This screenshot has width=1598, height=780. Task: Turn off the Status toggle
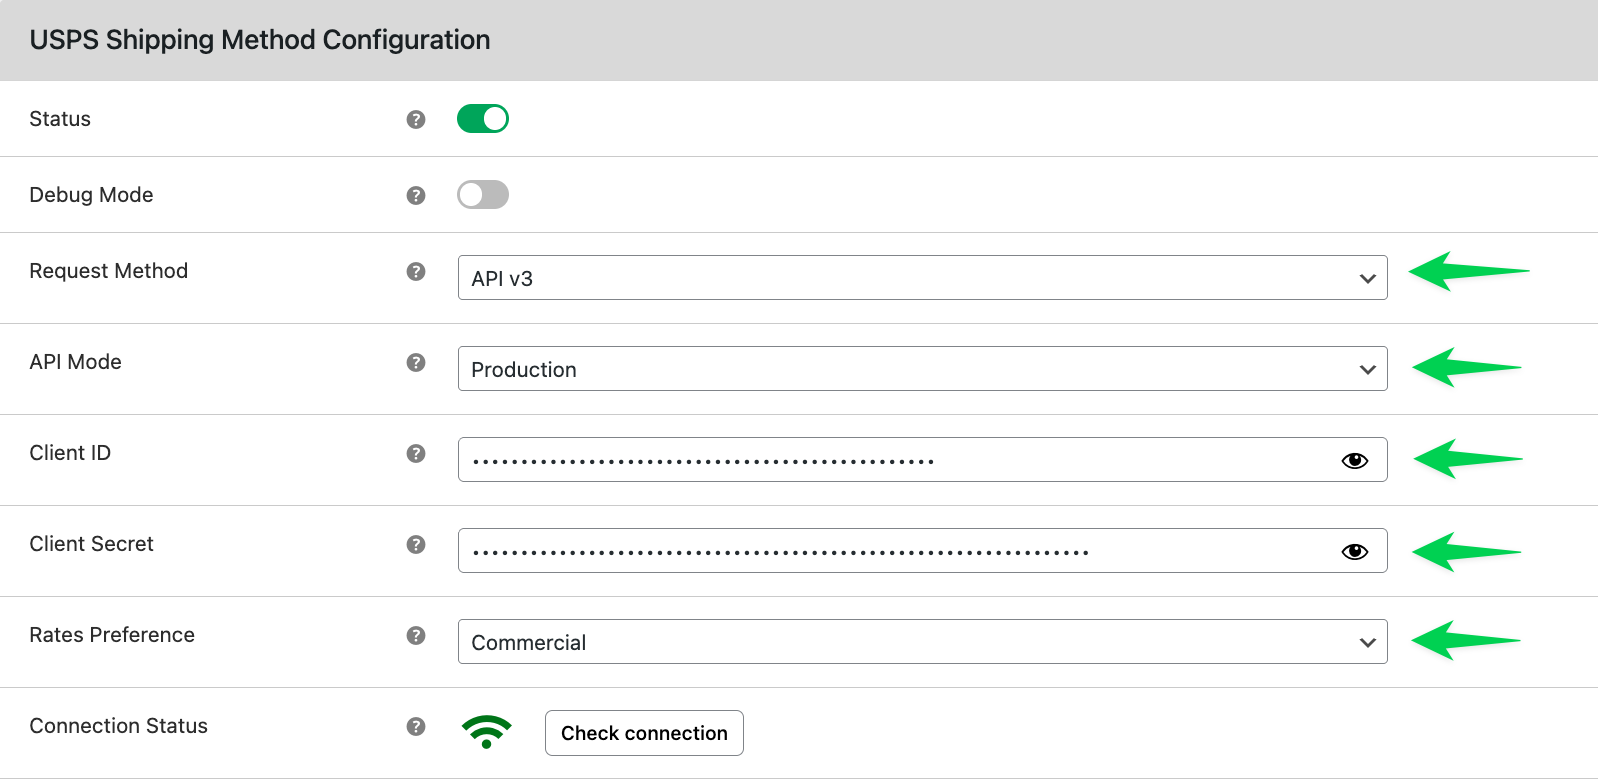click(483, 119)
